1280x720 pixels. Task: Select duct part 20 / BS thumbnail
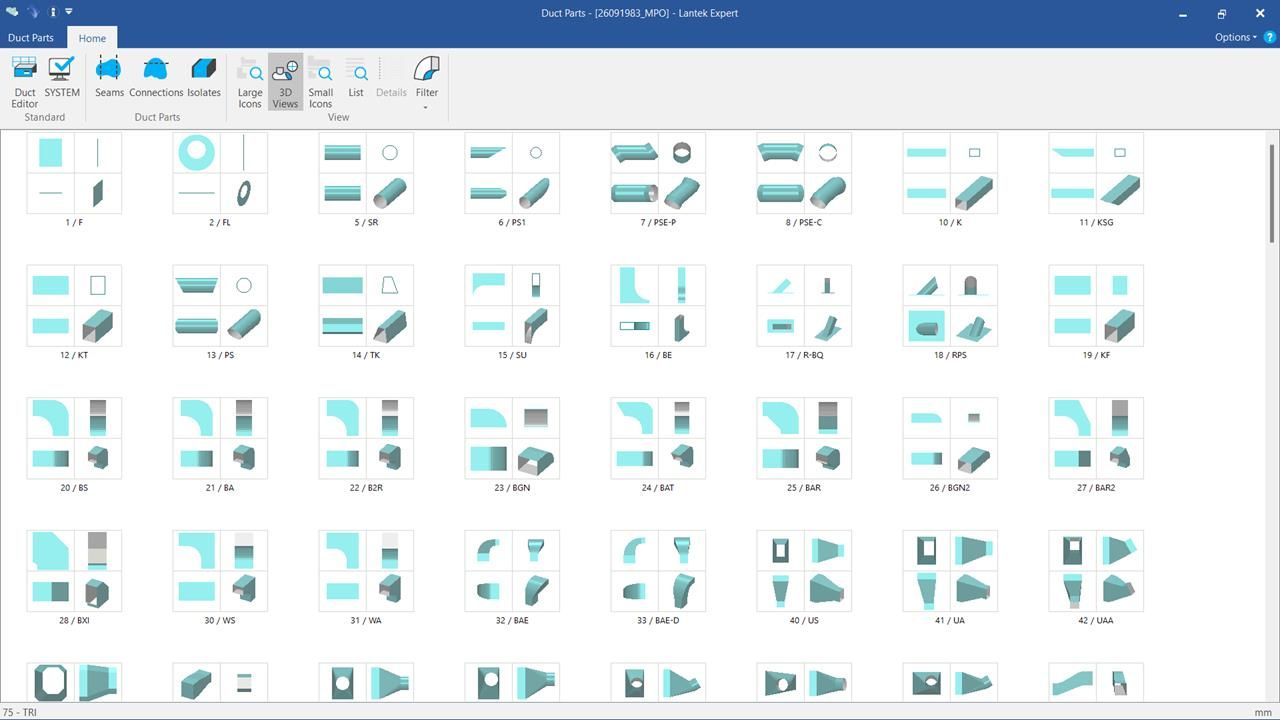(74, 438)
